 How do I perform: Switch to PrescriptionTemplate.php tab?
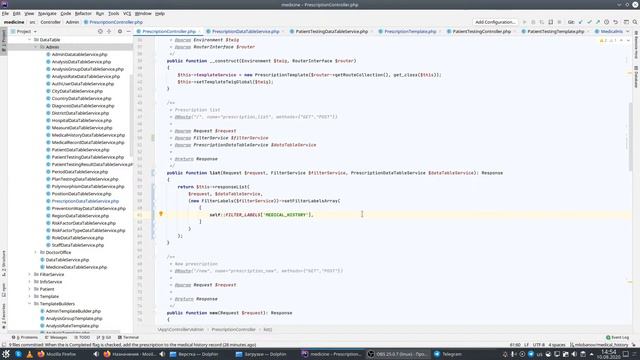(x=410, y=31)
